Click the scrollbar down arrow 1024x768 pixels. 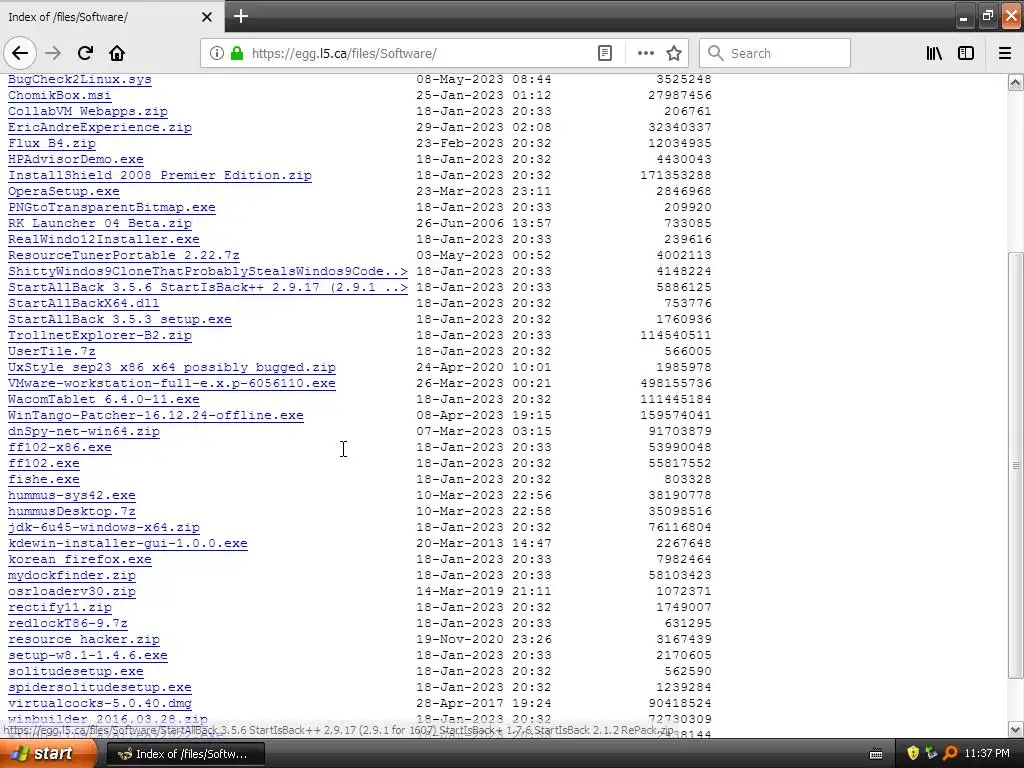pos(1016,729)
